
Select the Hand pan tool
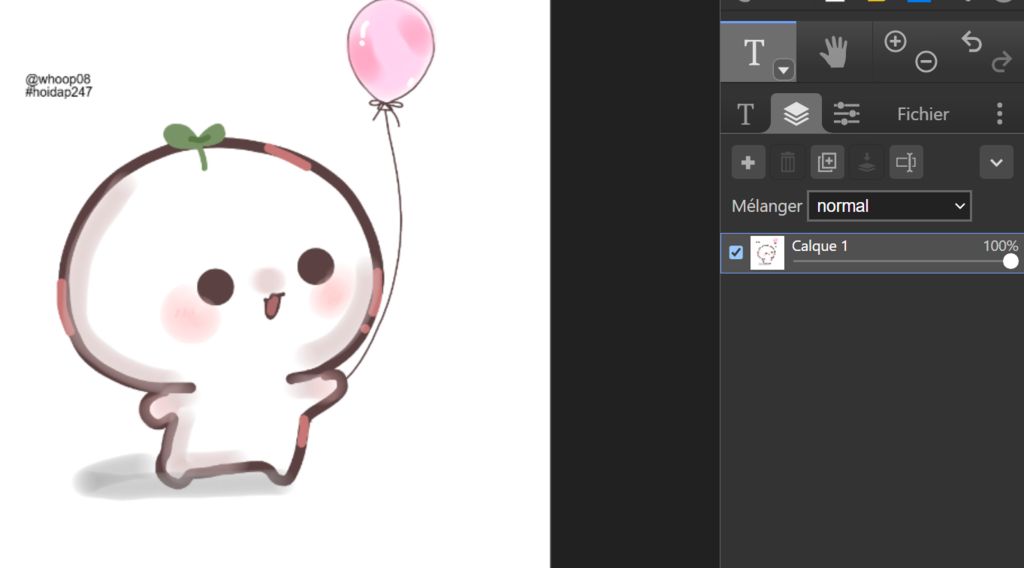[x=833, y=52]
